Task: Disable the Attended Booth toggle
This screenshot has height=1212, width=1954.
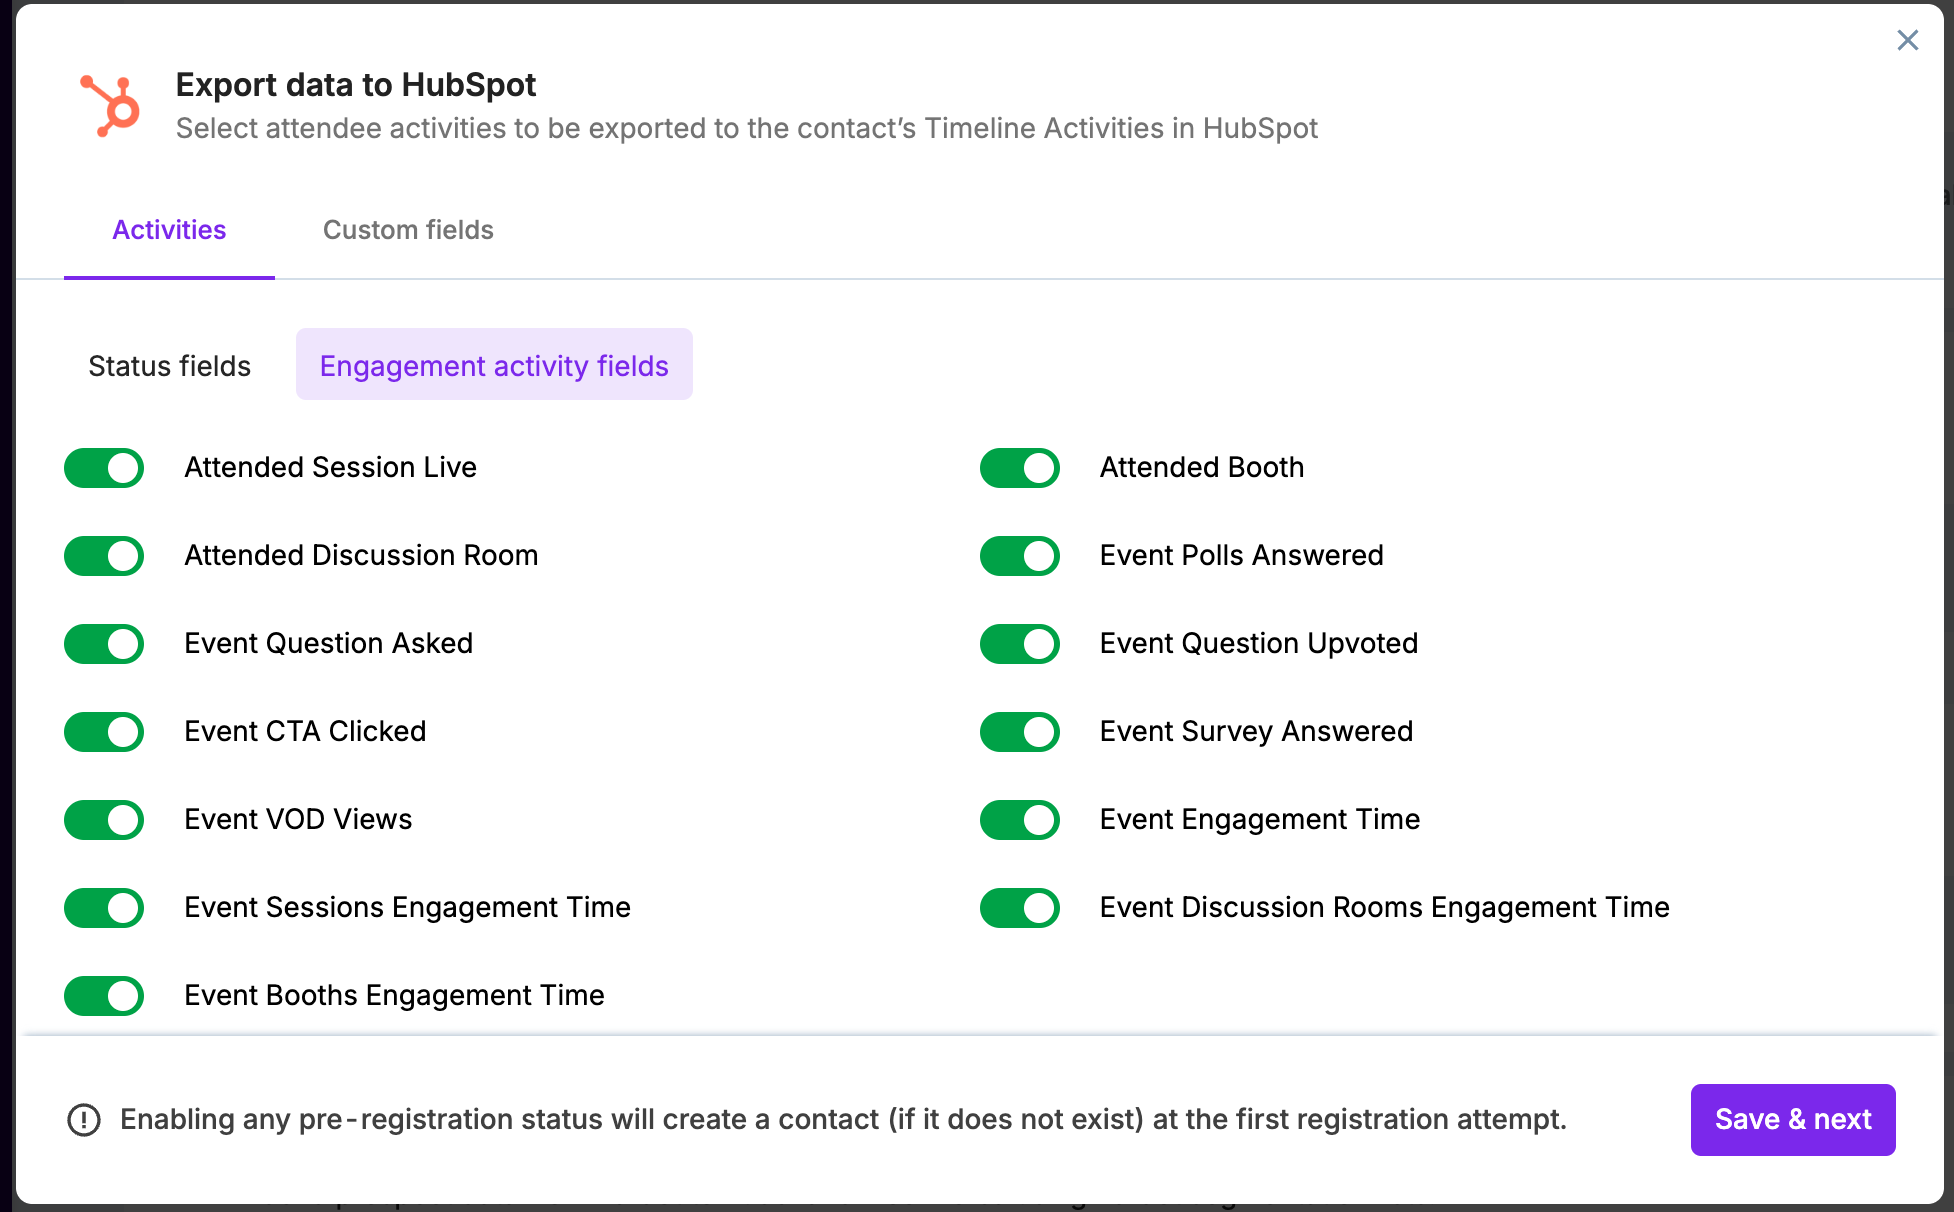Action: pyautogui.click(x=1019, y=468)
